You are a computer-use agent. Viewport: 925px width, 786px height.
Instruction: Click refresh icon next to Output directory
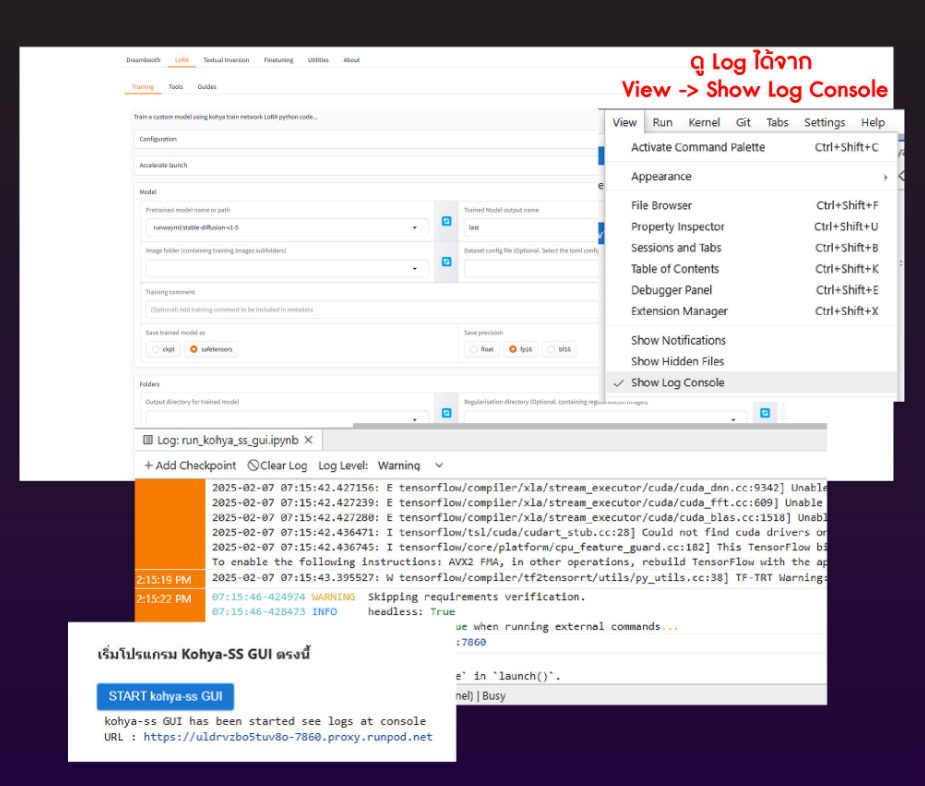click(x=446, y=411)
